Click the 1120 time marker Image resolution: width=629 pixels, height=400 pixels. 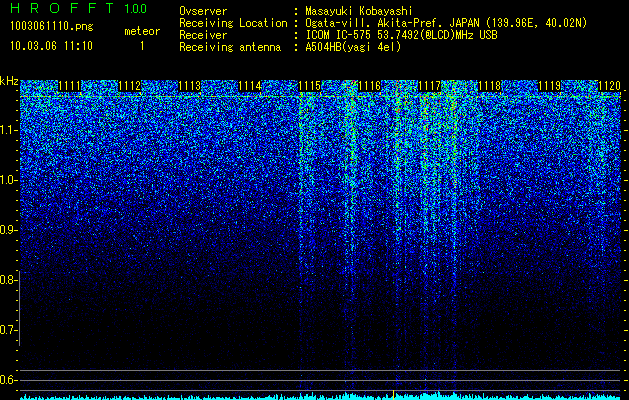click(x=609, y=86)
